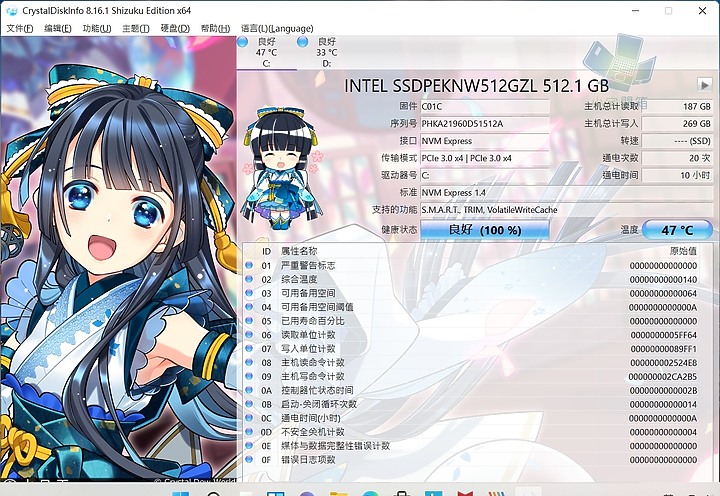Screen dimensions: 720x496
Task: Click the power-on count value 20 次
Action: pyautogui.click(x=677, y=158)
